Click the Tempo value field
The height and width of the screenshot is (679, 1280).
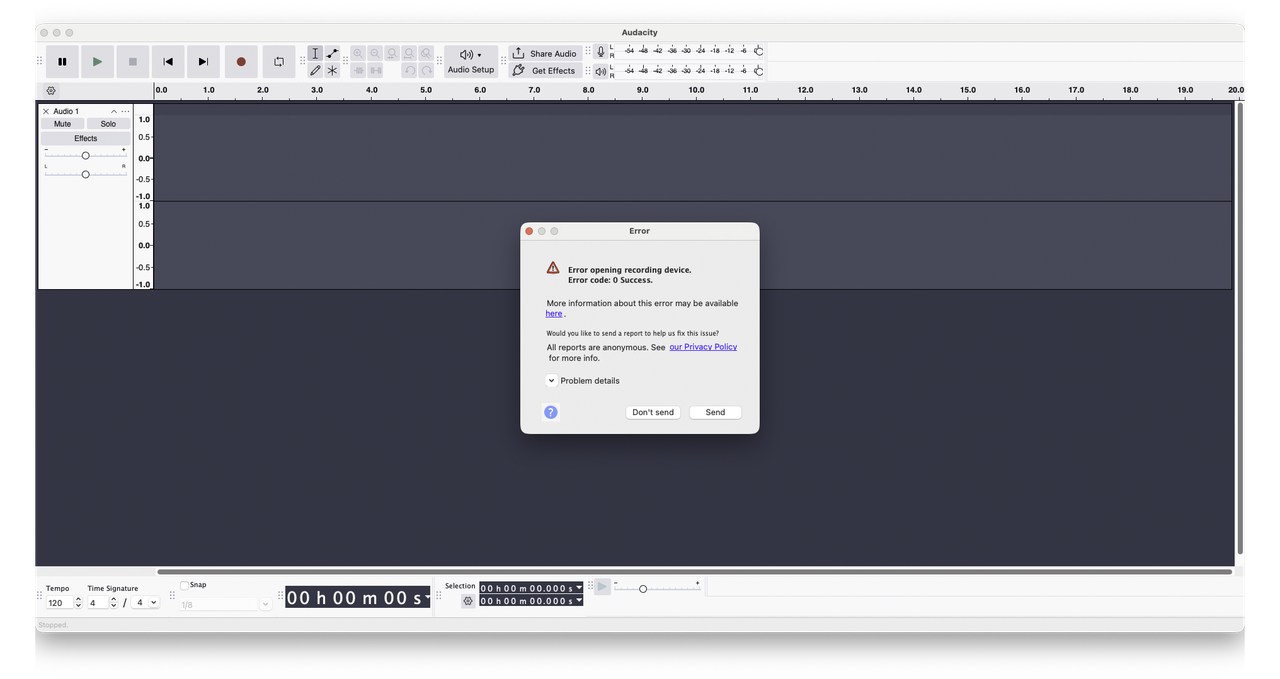[59, 603]
